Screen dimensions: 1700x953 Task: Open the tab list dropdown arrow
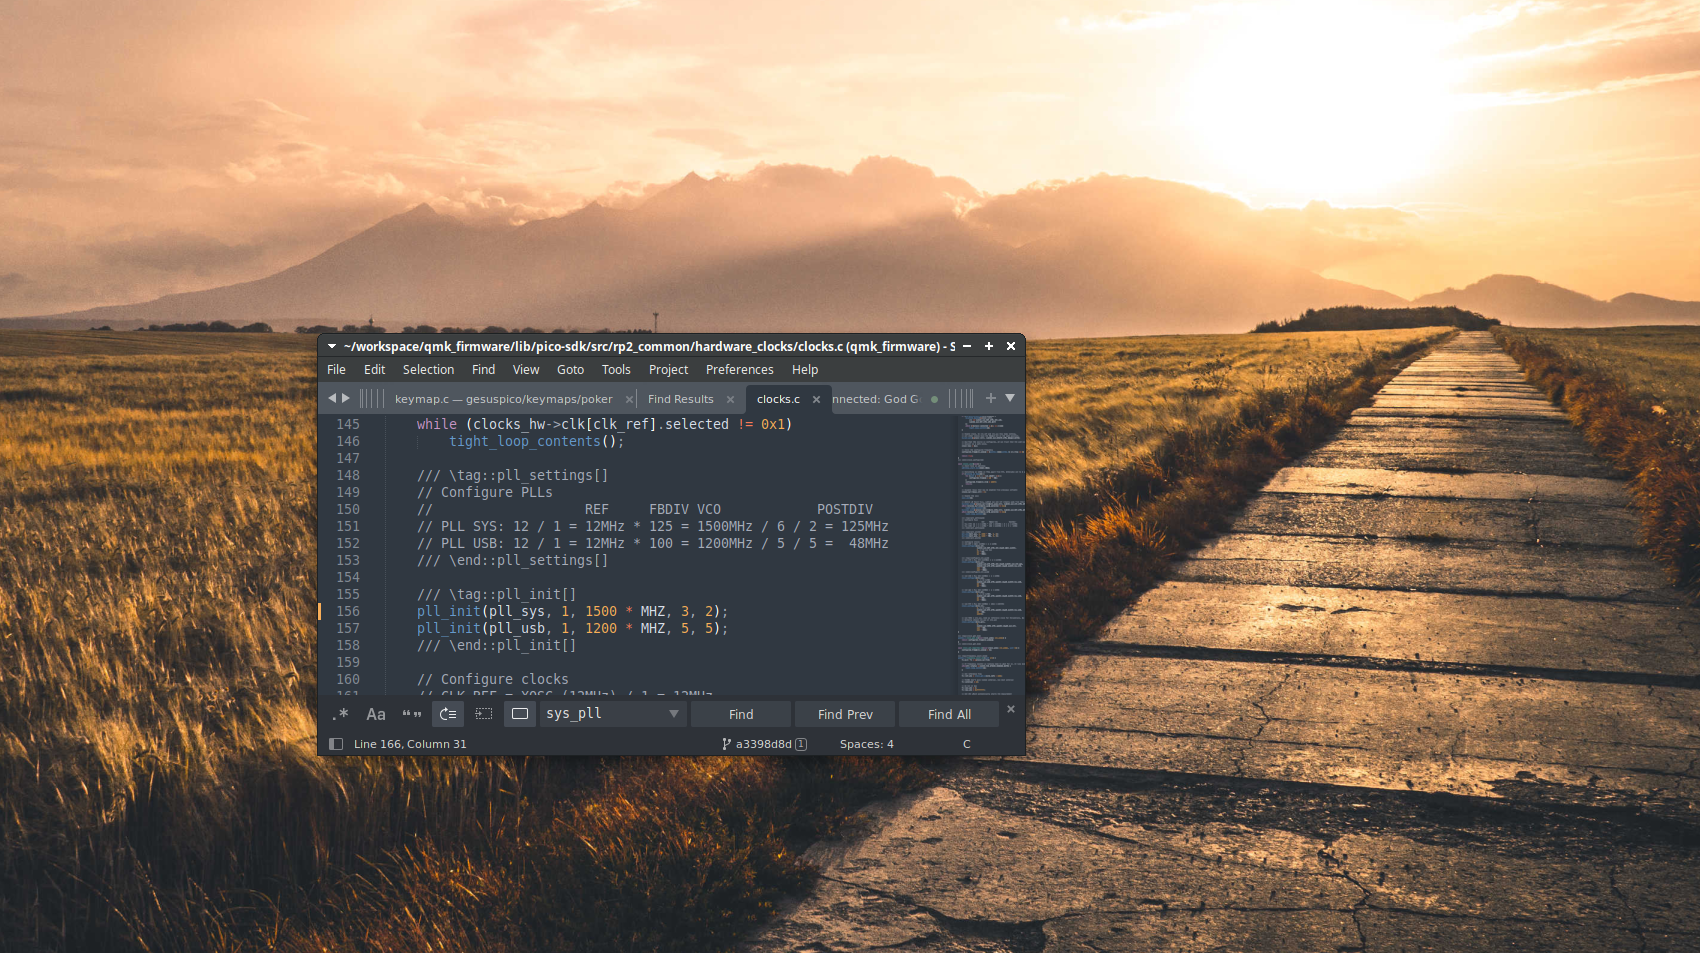tap(1010, 398)
